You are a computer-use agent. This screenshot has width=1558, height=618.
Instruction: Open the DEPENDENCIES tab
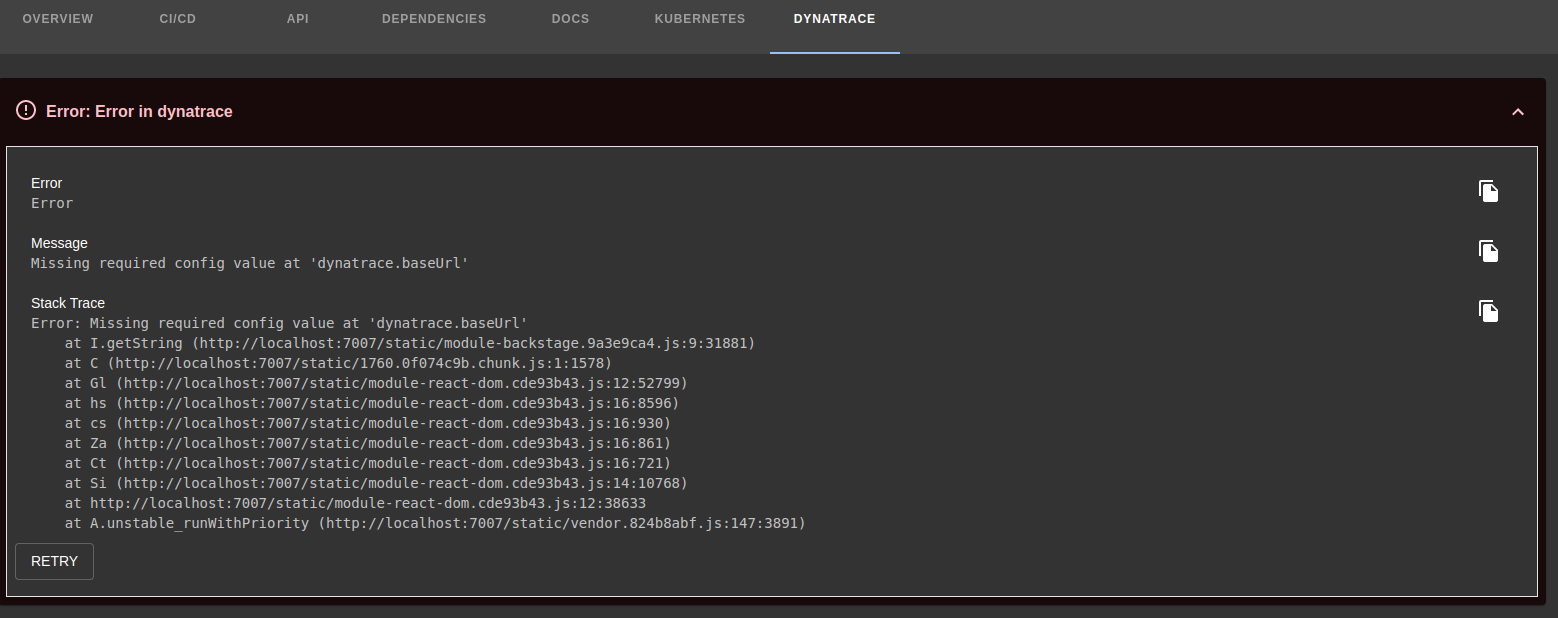pyautogui.click(x=433, y=18)
